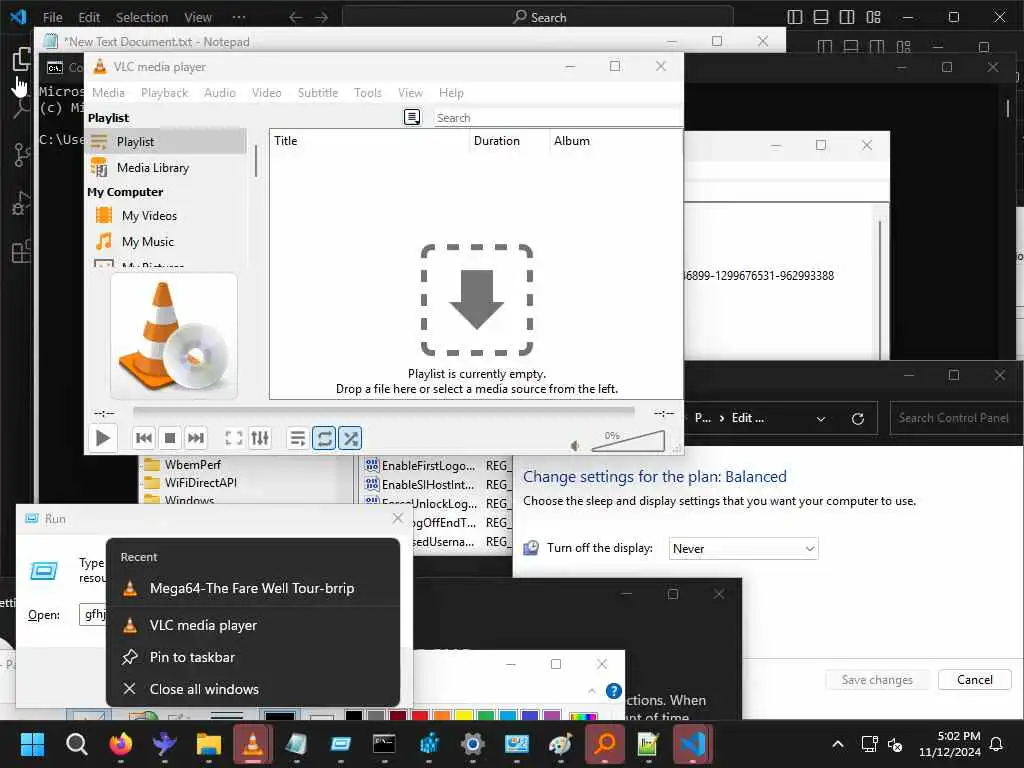1024x768 pixels.
Task: Open VS Code File menu
Action: tap(52, 17)
